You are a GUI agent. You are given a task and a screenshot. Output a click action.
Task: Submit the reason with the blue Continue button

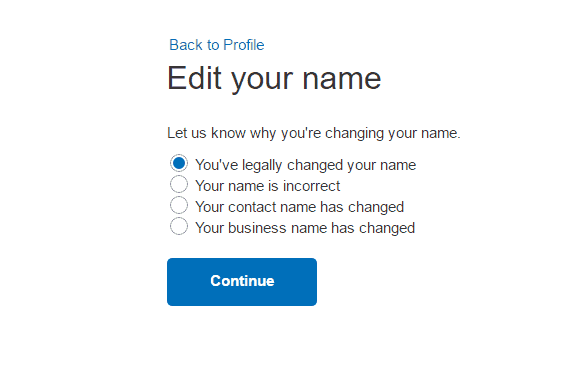pyautogui.click(x=242, y=282)
